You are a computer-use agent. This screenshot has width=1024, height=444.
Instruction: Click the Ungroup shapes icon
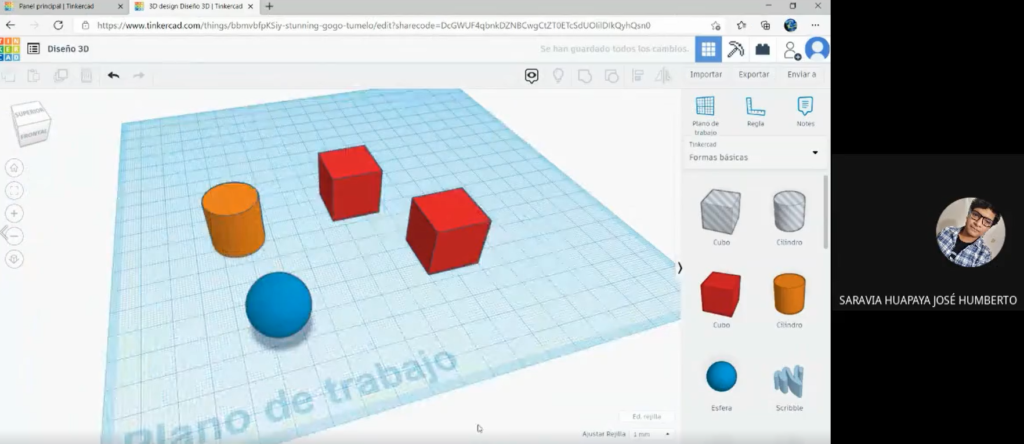(x=611, y=76)
